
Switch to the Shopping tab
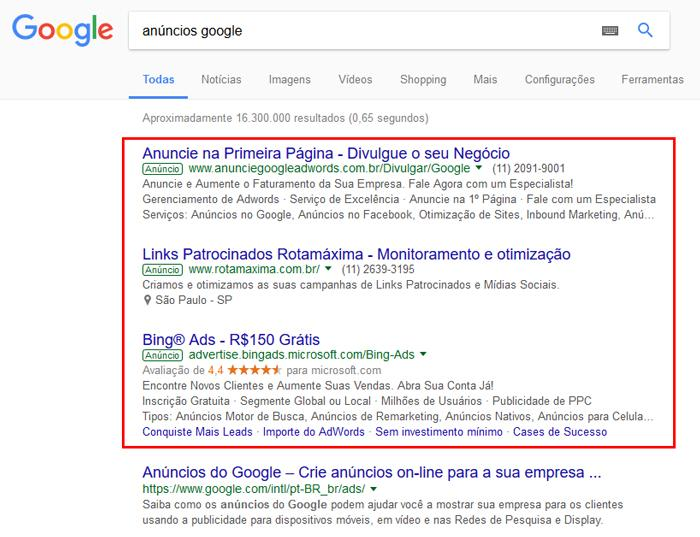pyautogui.click(x=423, y=79)
